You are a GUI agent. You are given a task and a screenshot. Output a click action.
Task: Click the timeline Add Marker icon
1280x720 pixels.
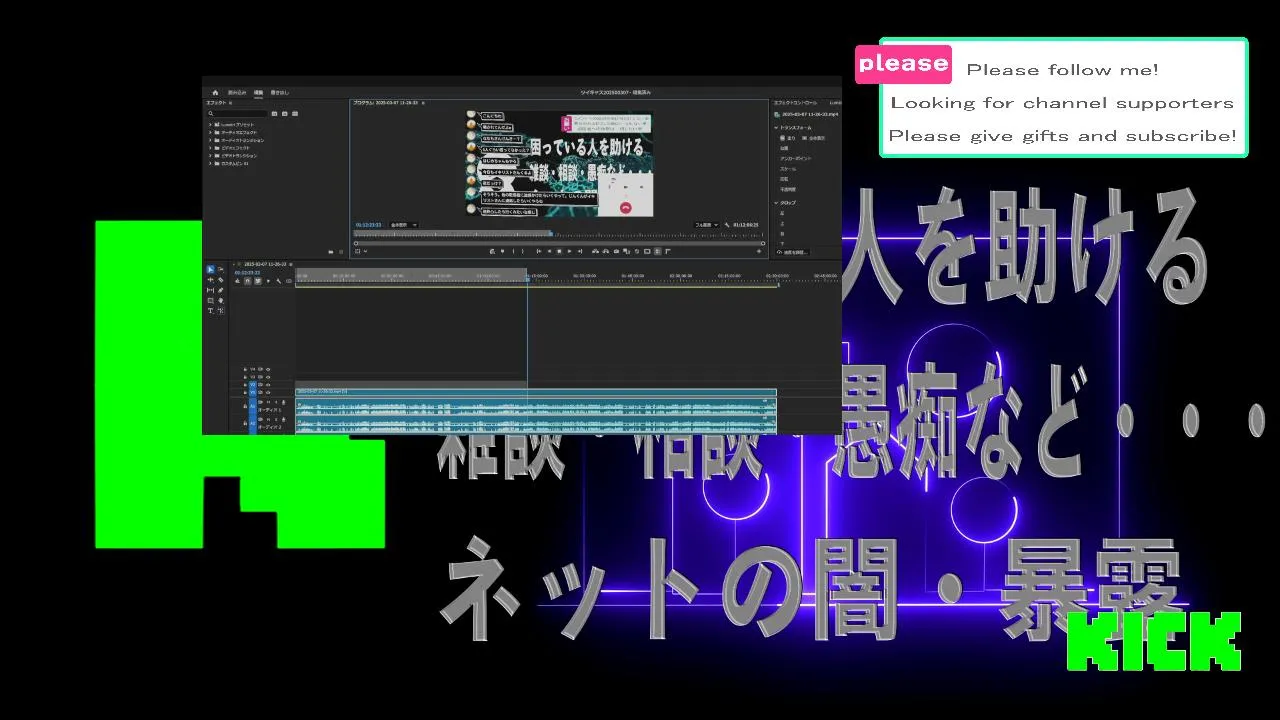pyautogui.click(x=268, y=281)
